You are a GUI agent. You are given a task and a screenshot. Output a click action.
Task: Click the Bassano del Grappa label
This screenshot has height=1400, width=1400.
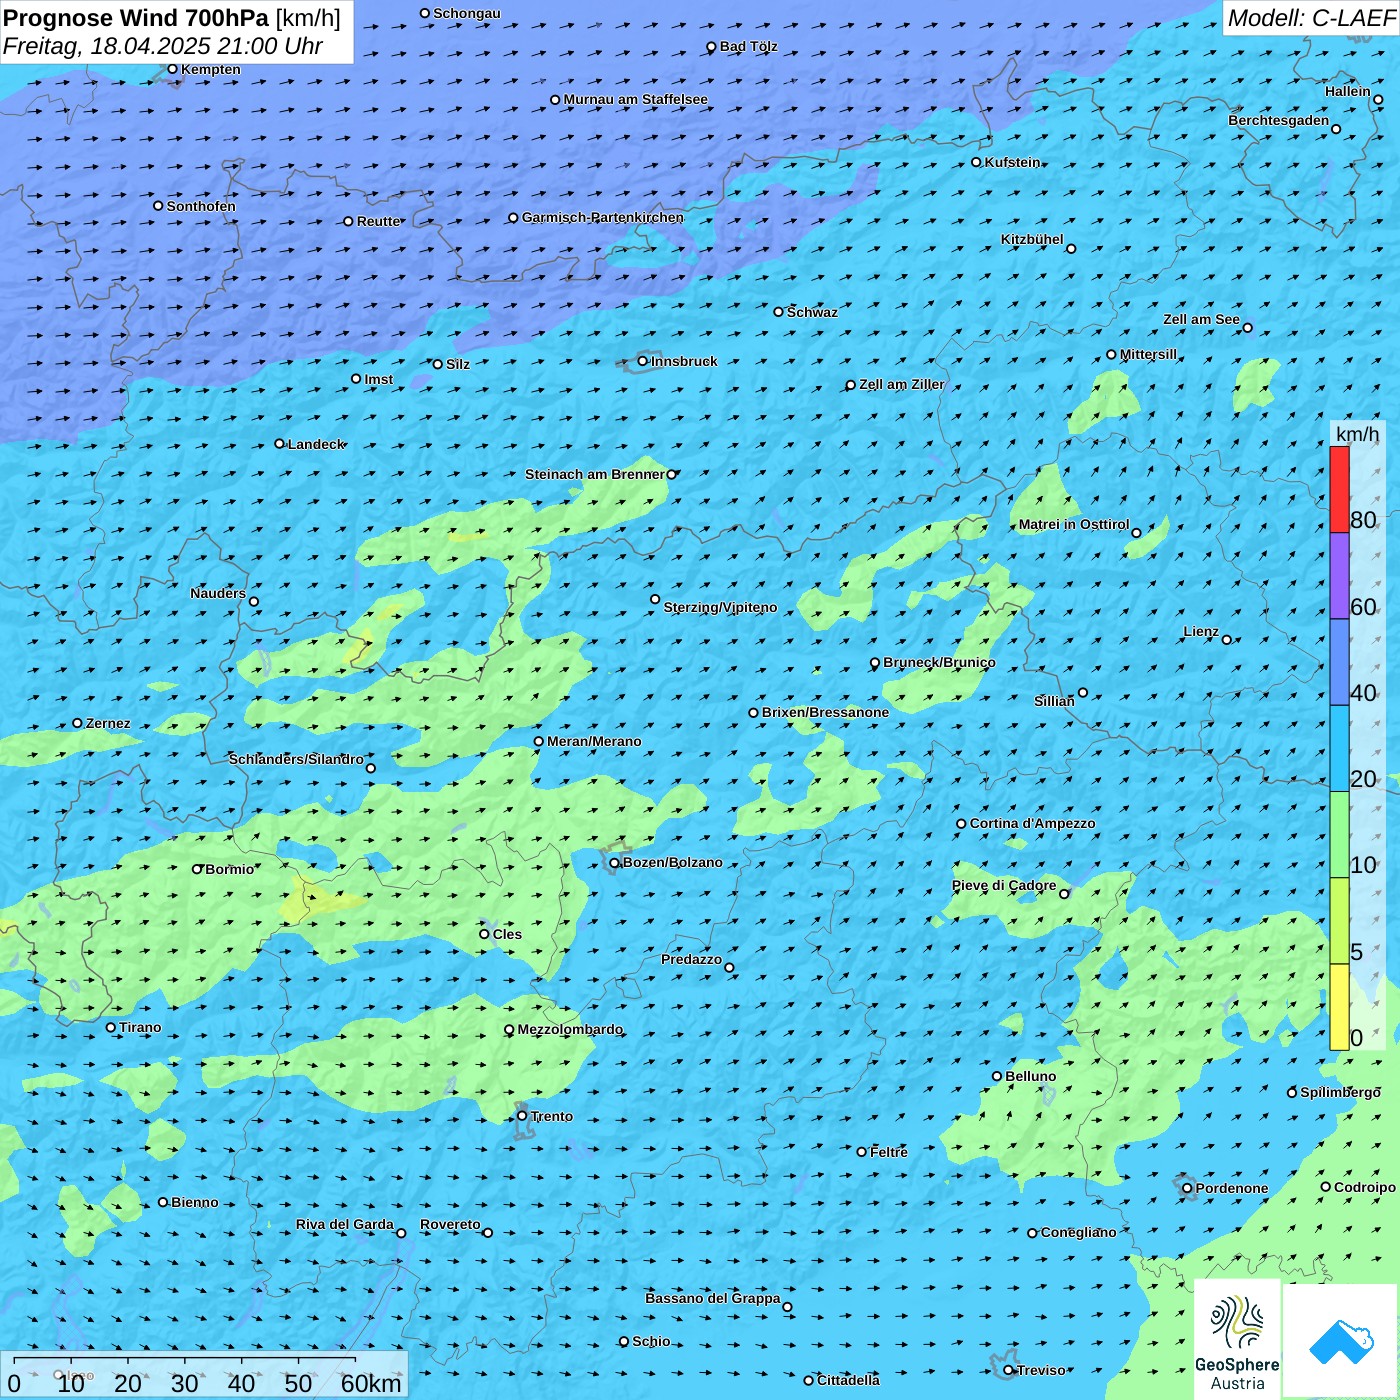tap(712, 1298)
